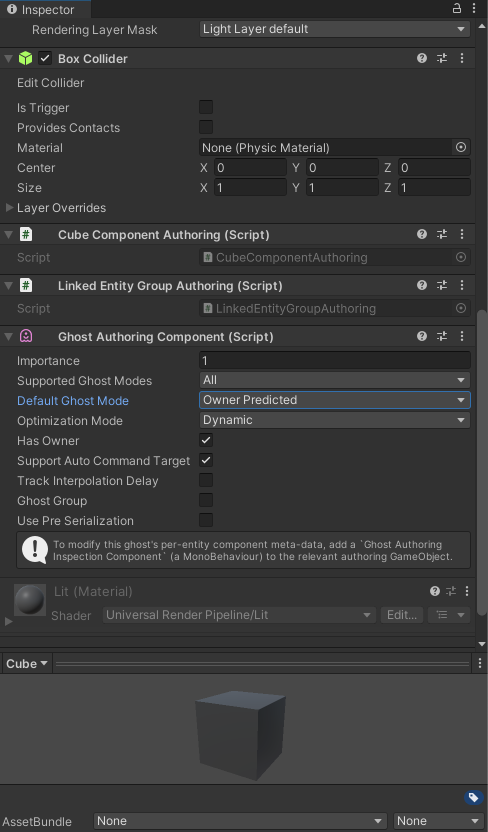Open the AssetBundle variant dropdown
488x832 pixels.
point(438,821)
